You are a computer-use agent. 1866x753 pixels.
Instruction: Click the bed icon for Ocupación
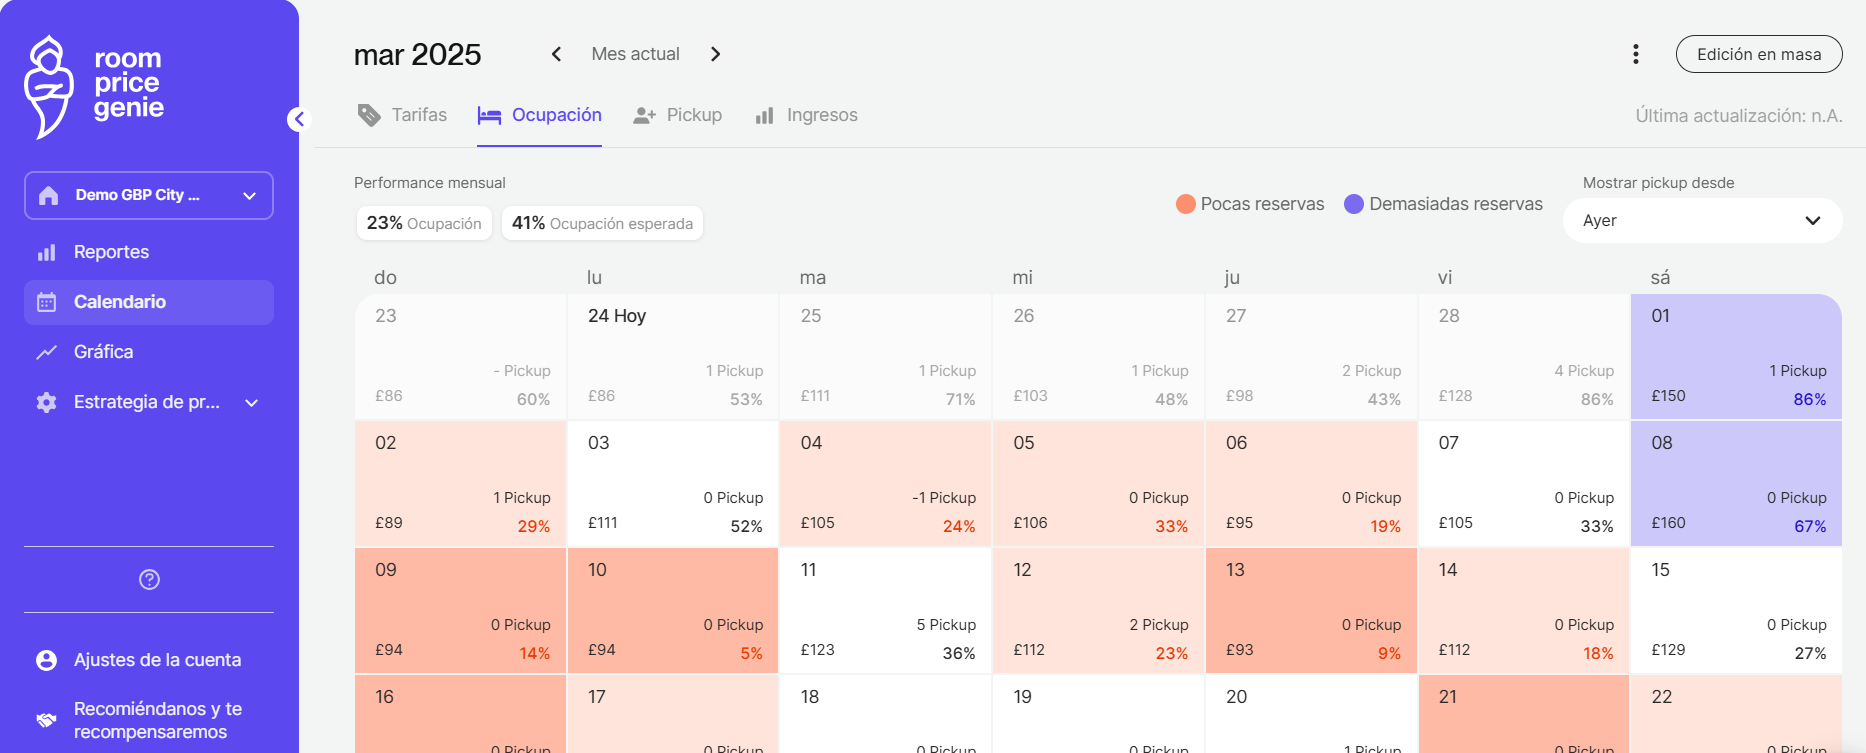(x=489, y=116)
